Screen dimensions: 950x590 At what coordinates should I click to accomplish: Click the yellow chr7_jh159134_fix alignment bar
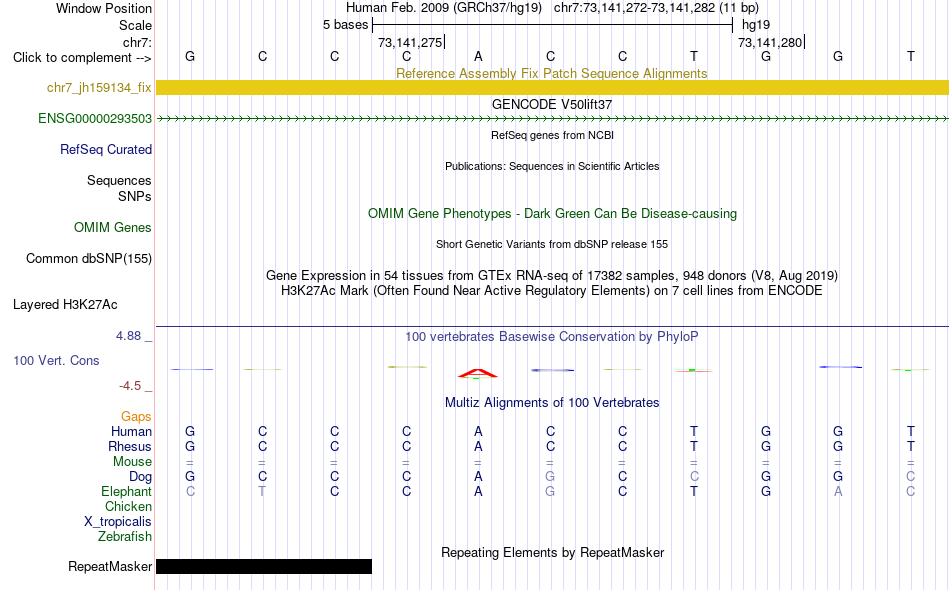point(553,87)
